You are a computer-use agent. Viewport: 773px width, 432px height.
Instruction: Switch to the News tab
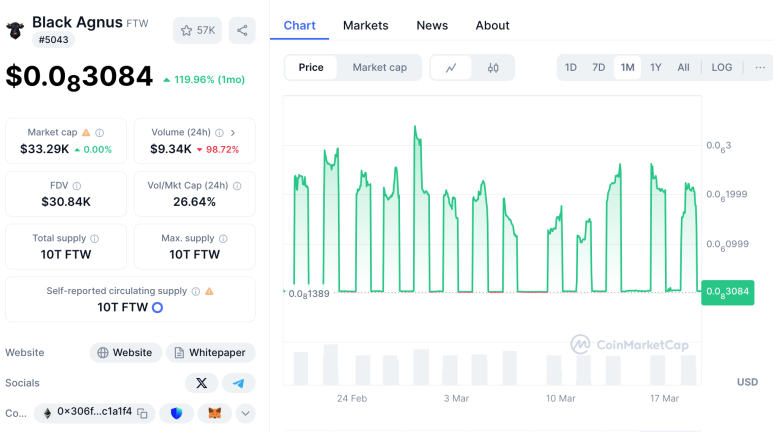pyautogui.click(x=432, y=26)
